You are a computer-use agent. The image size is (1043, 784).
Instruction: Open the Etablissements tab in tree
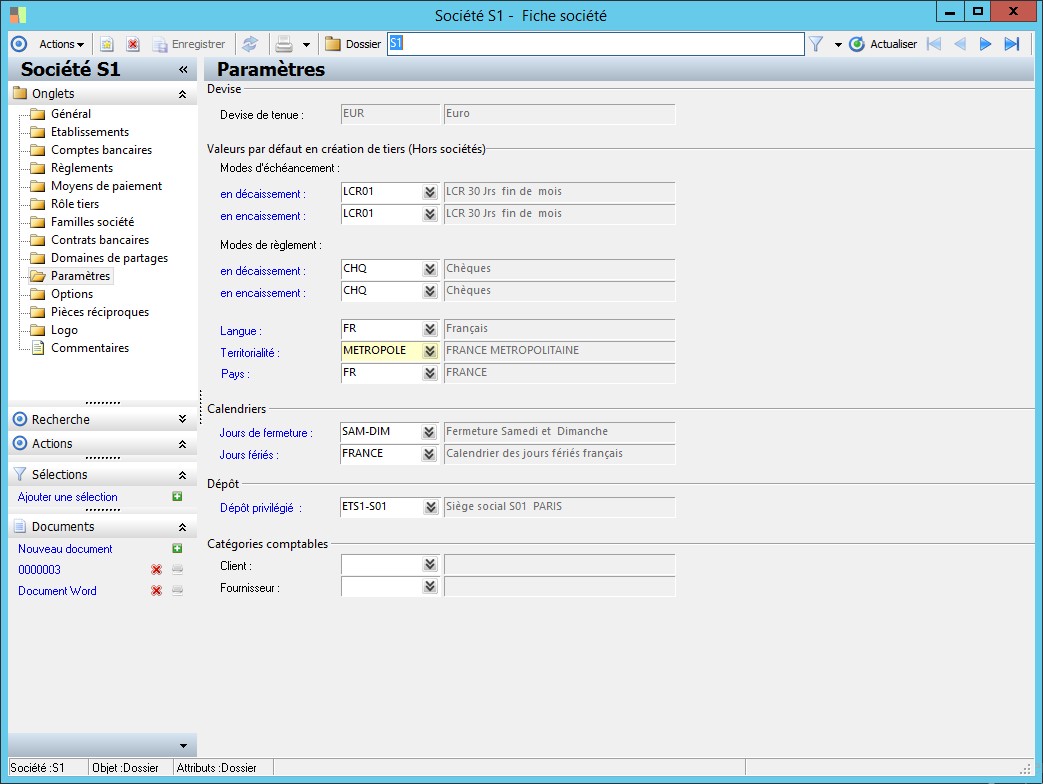pos(90,132)
